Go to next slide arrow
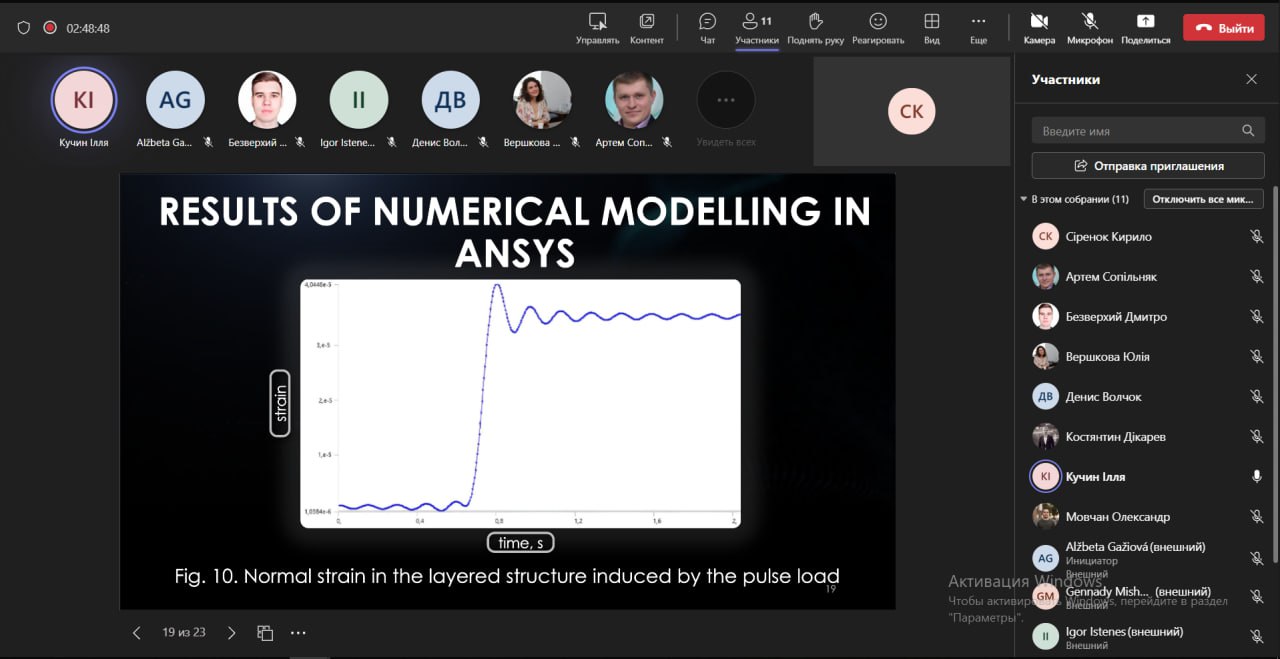Screen dimensions: 1280x659 pos(232,633)
